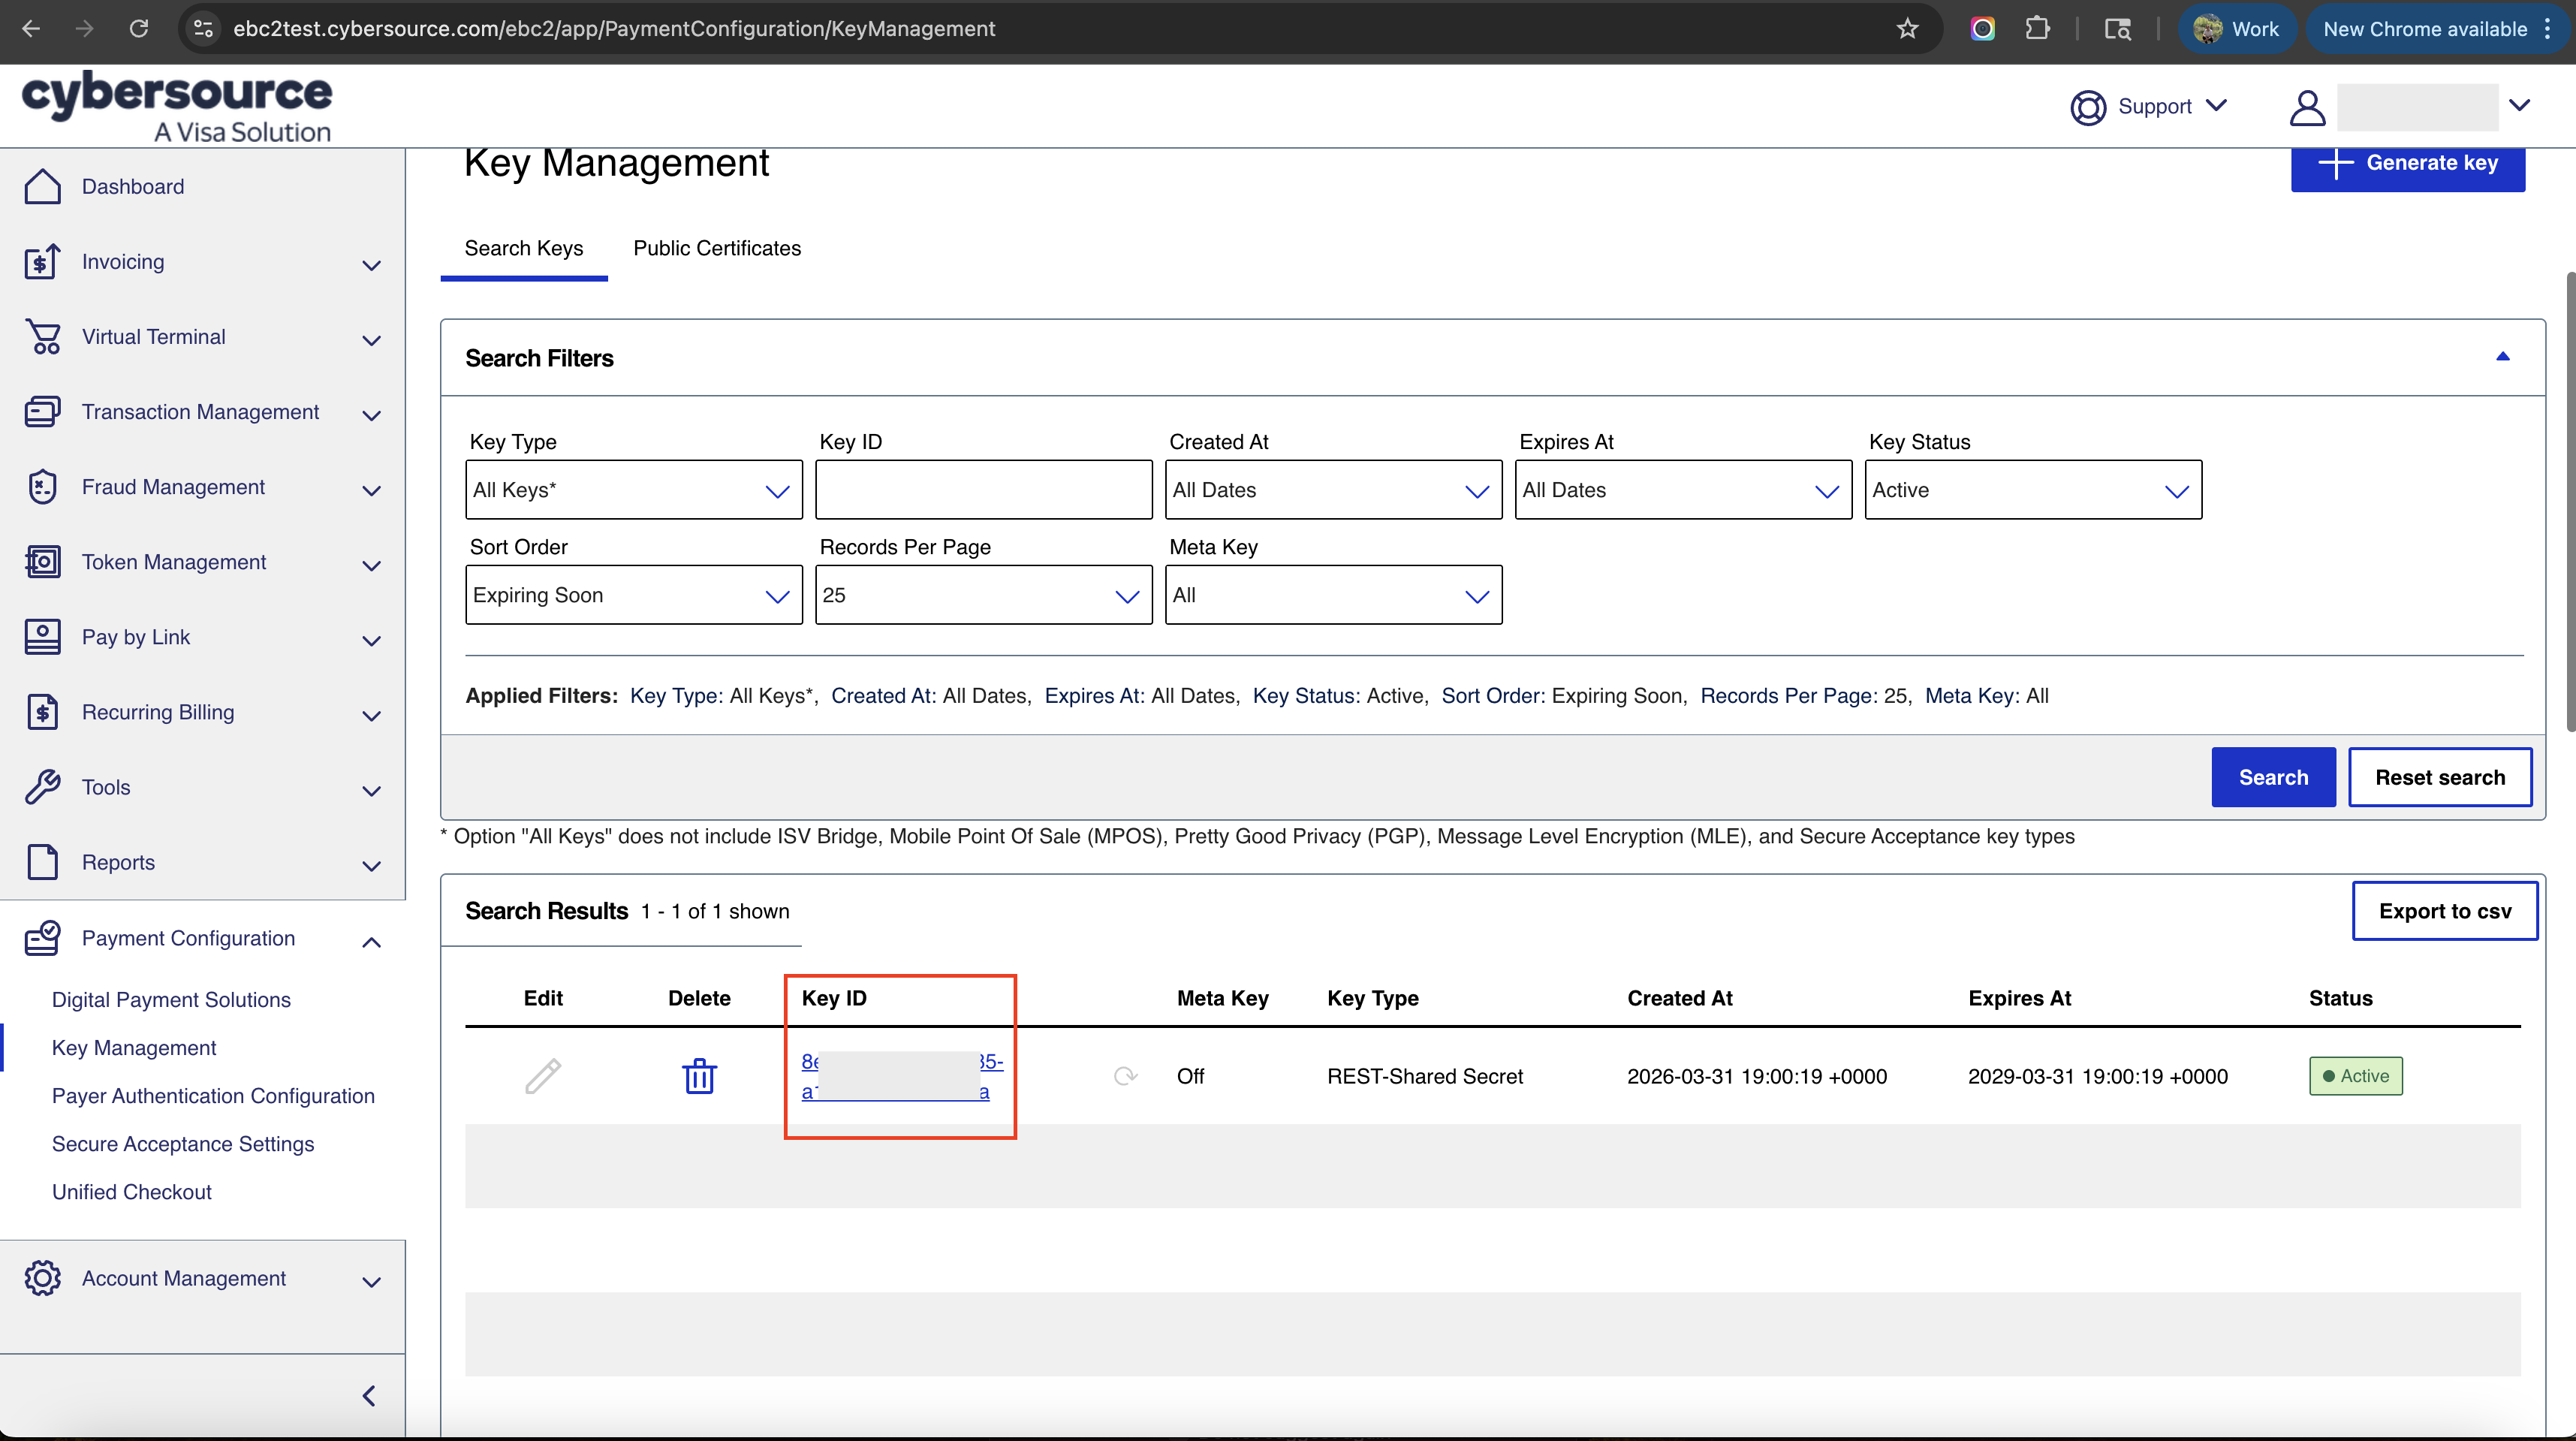Open the Key ID link in results
The height and width of the screenshot is (1441, 2576).
point(902,1076)
